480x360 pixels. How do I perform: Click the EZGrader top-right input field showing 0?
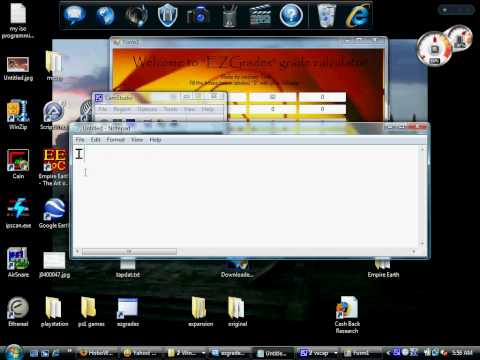[x=322, y=97]
